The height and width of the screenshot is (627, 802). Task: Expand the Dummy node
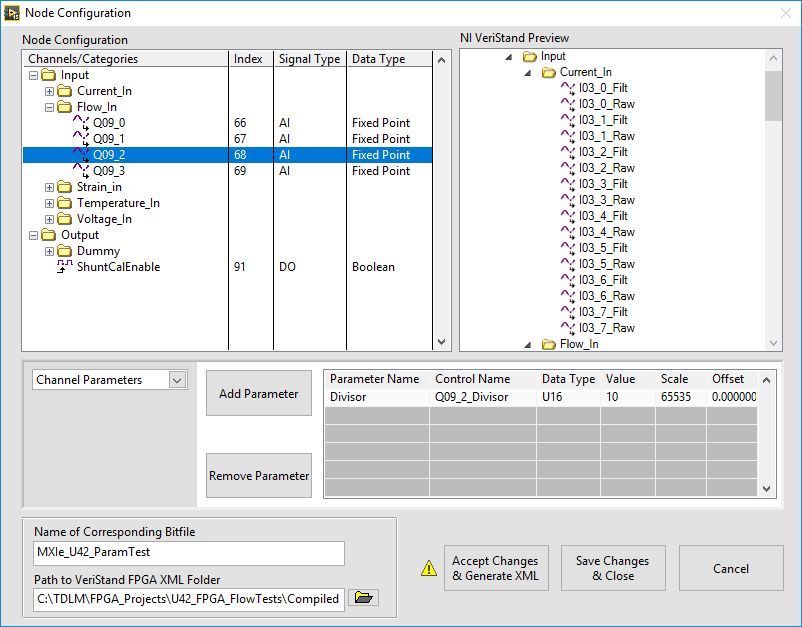pyautogui.click(x=49, y=252)
